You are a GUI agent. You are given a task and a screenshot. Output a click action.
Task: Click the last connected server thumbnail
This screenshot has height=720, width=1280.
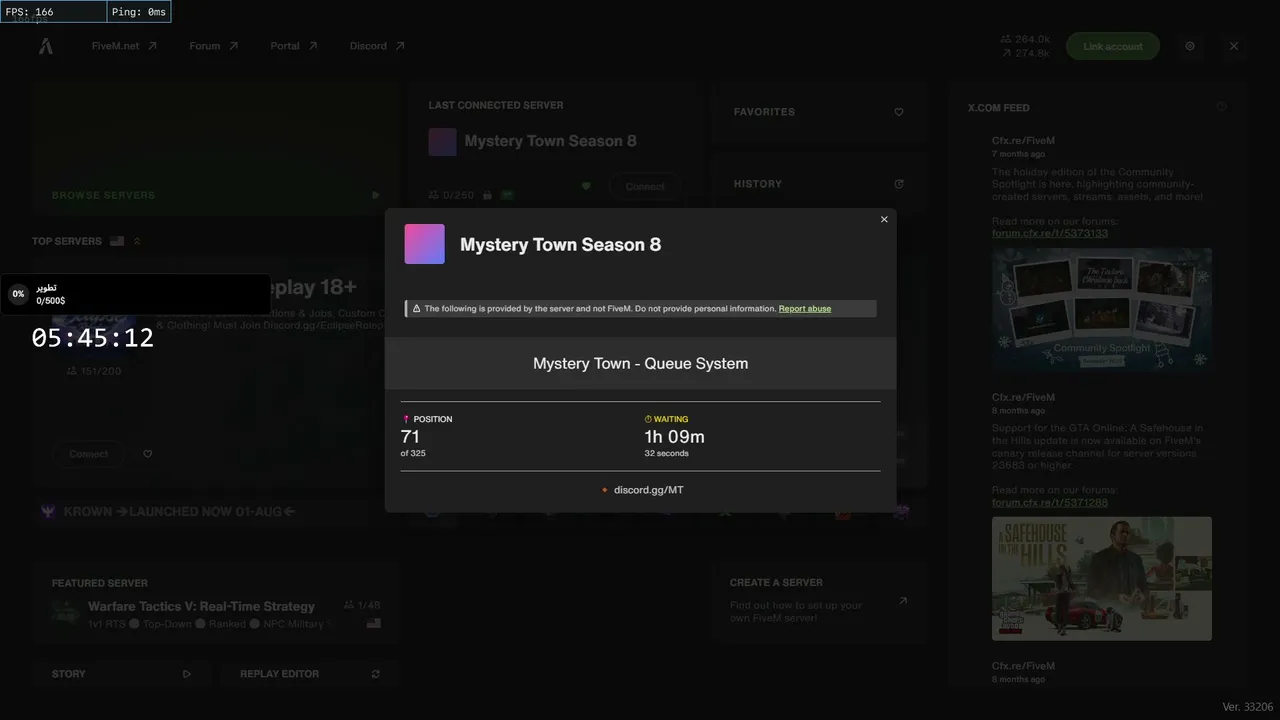[x=442, y=142]
